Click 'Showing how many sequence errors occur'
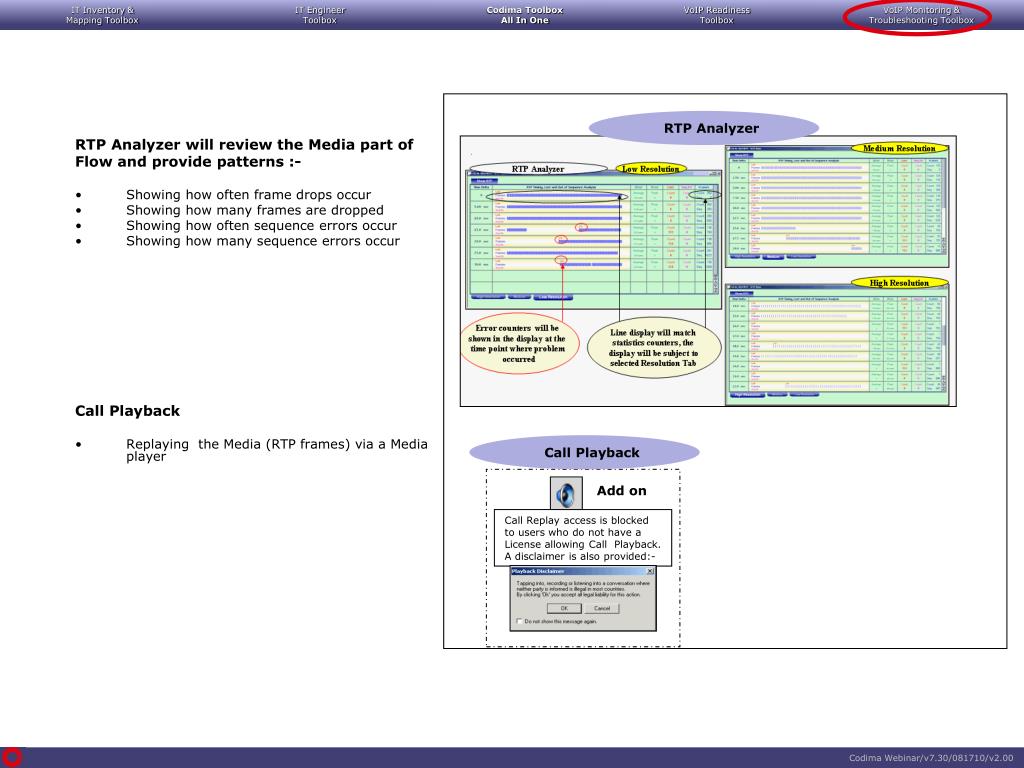The image size is (1024, 768). (263, 241)
